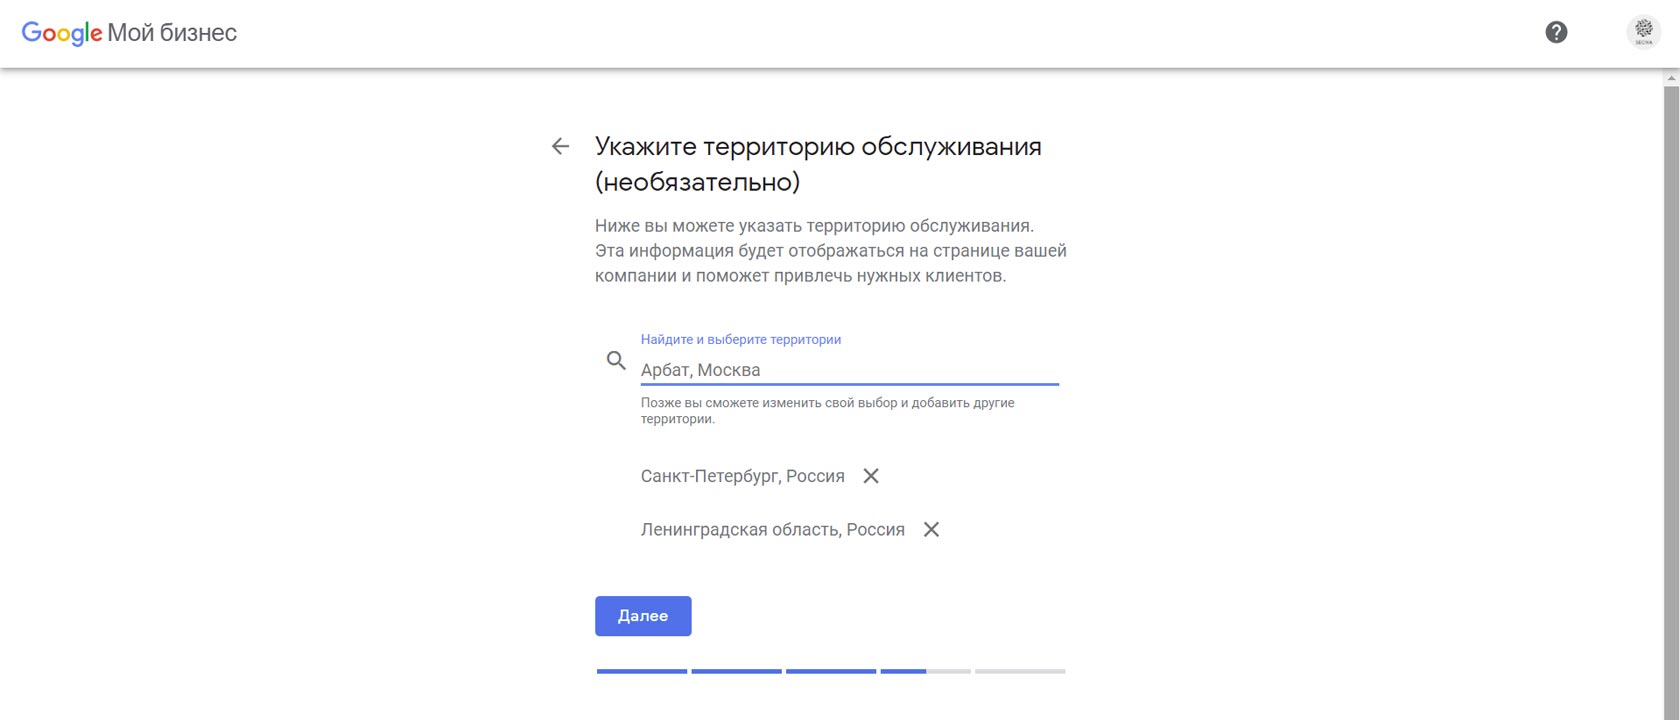The width and height of the screenshot is (1680, 720).
Task: Remove Санкт-Петербург, Россия with its X icon
Action: pos(871,476)
